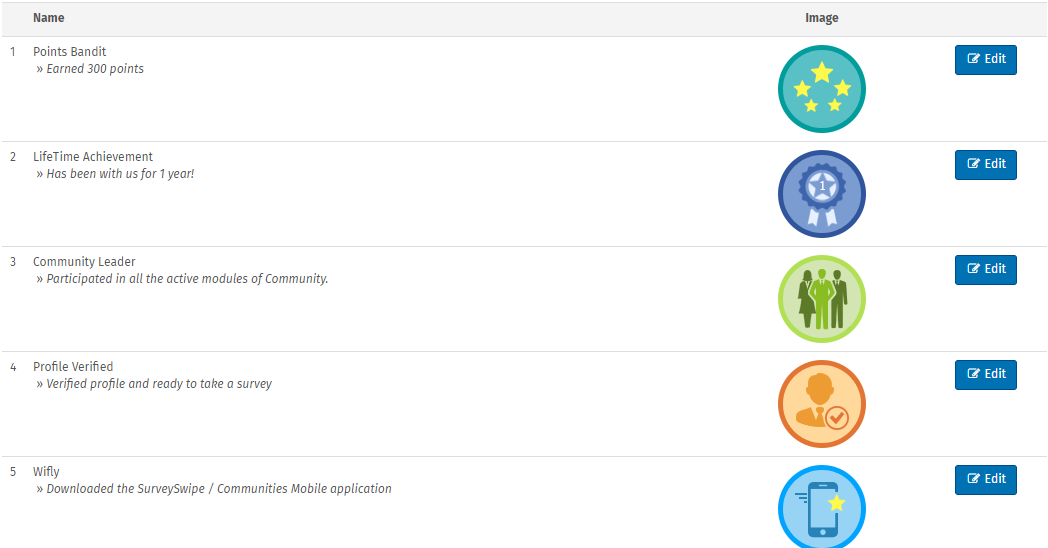Select the Community Leader badge name
This screenshot has height=548, width=1048.
(x=84, y=262)
